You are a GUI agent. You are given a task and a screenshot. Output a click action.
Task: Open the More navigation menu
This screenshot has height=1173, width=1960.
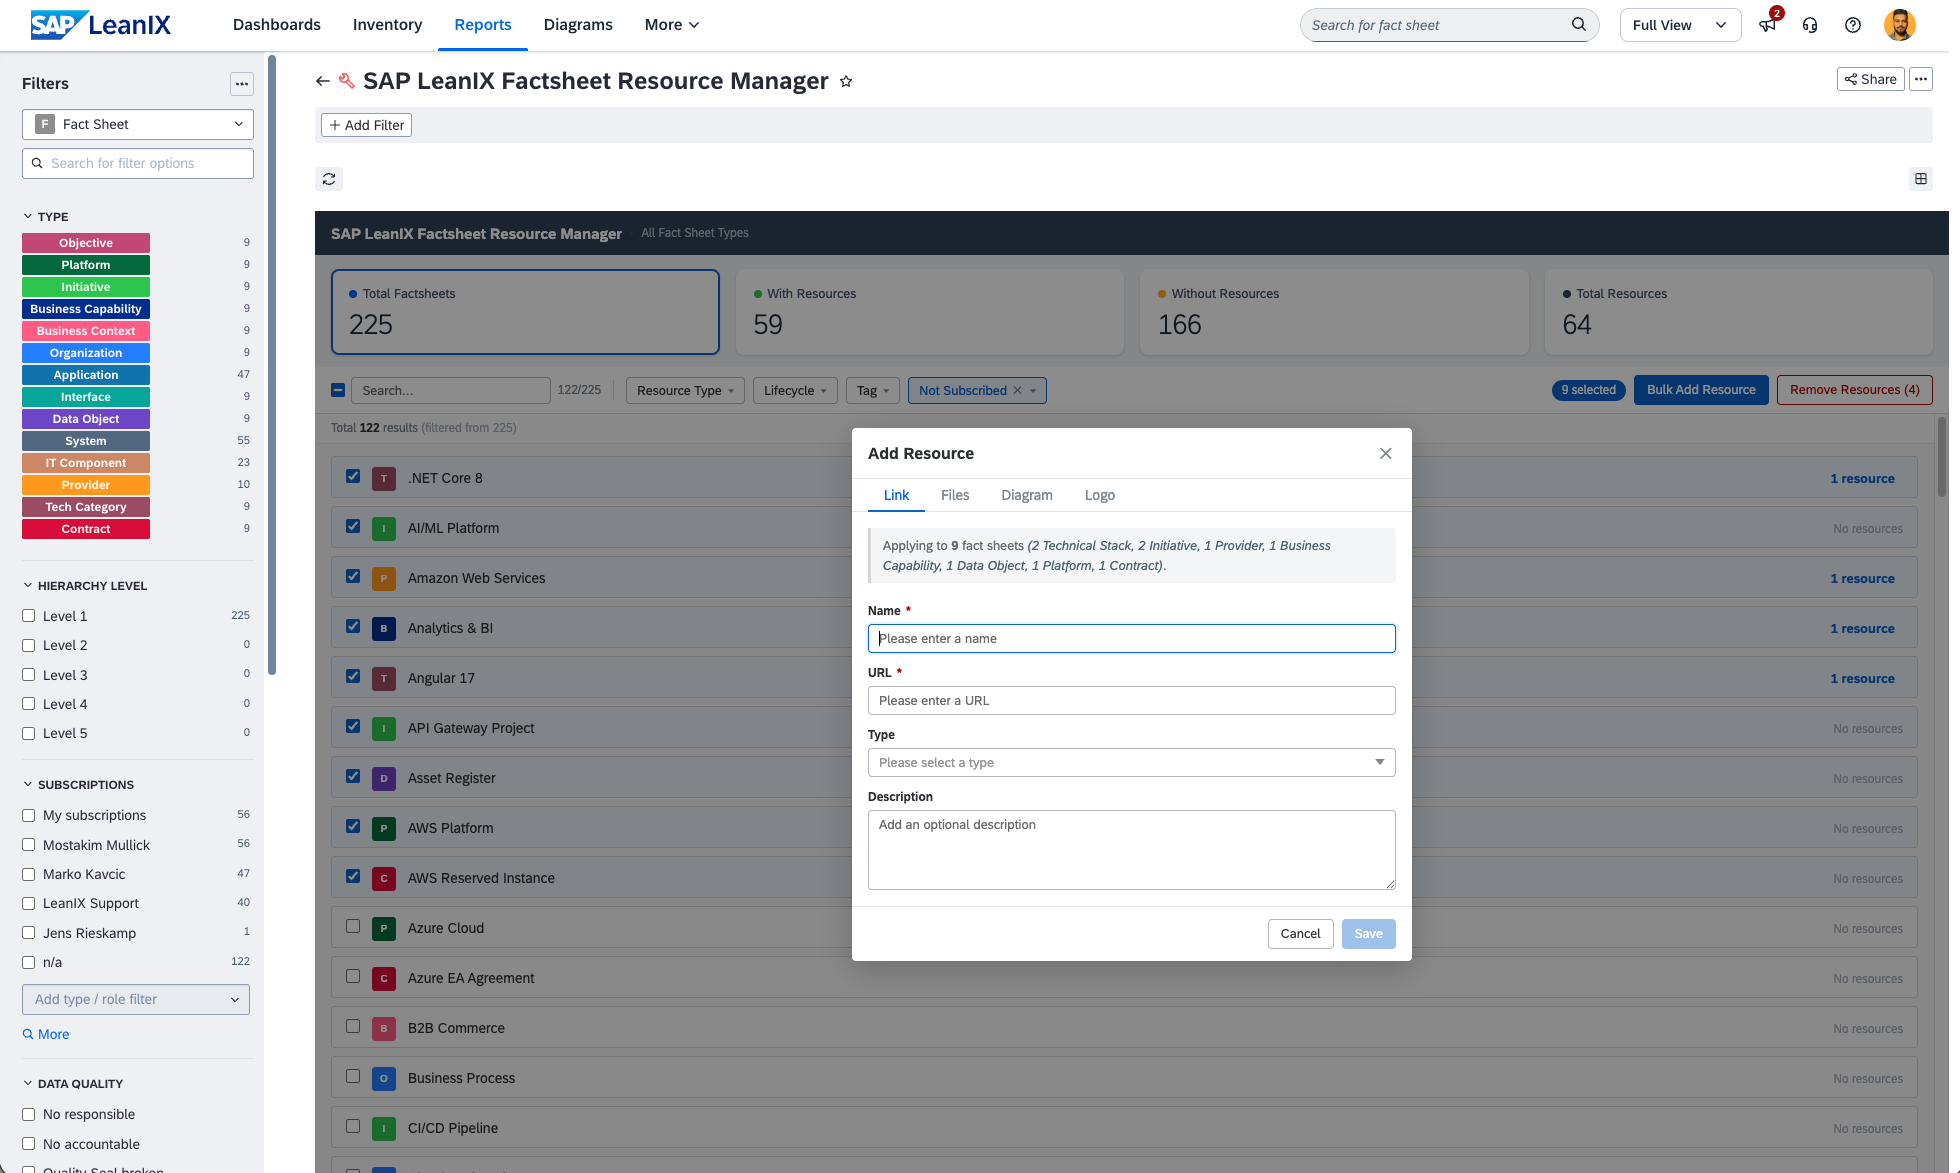coord(672,25)
